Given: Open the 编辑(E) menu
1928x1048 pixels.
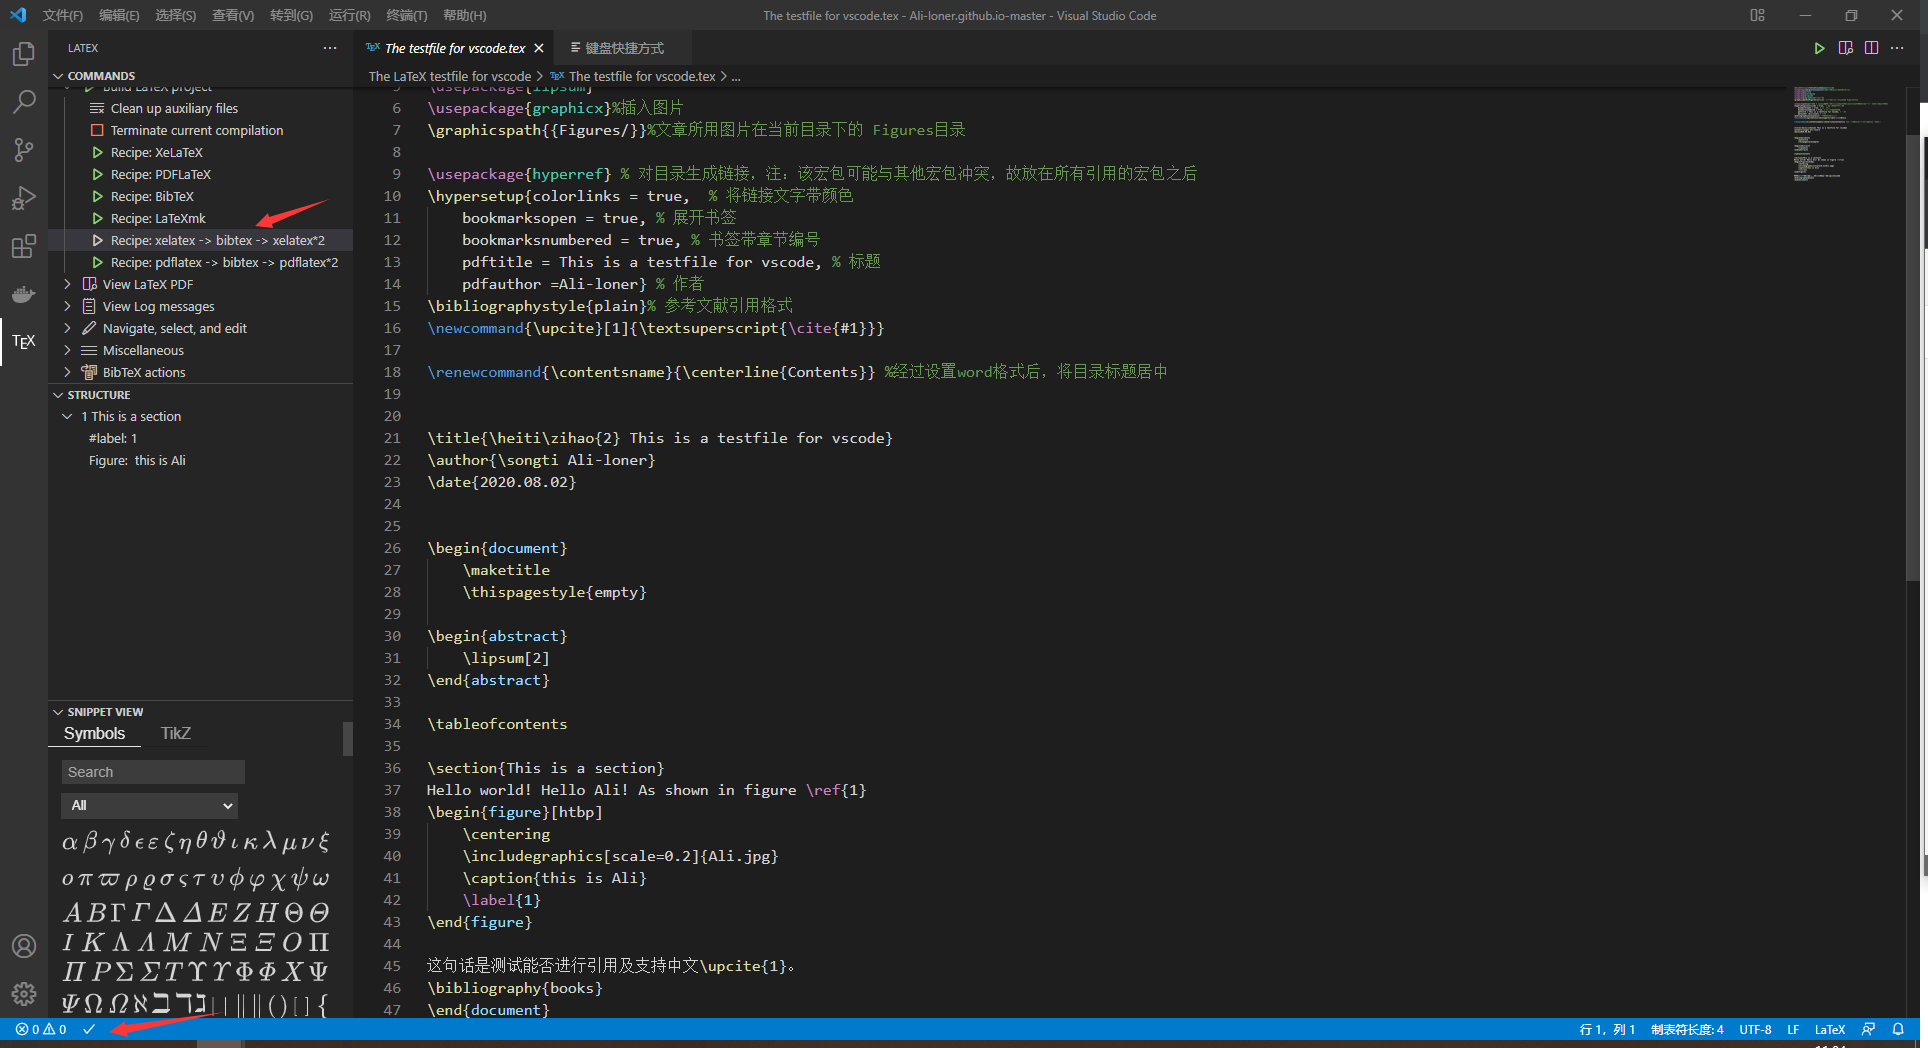Looking at the screenshot, I should click(119, 15).
